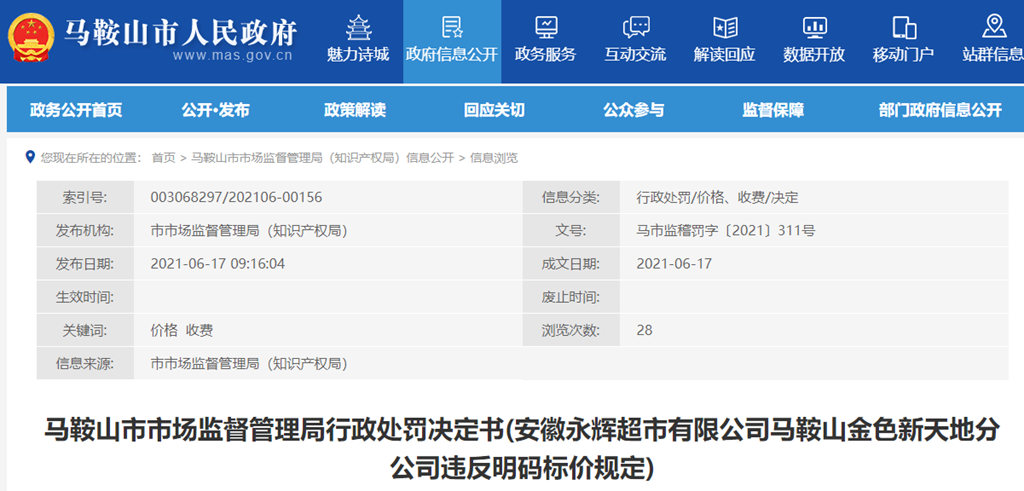Screen dimensions: 1024x491
Task: Select the 生效时间 label cell
Action: (85, 297)
